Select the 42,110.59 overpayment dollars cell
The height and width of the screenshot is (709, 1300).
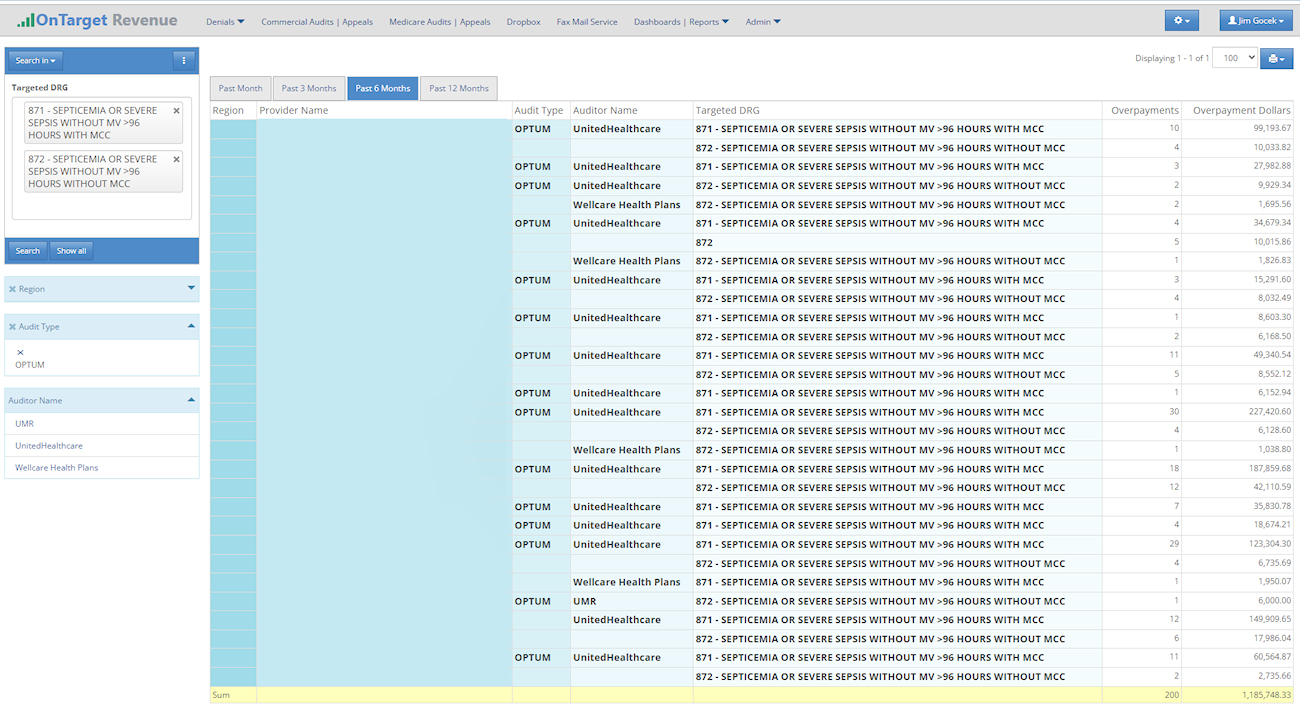click(x=1238, y=488)
